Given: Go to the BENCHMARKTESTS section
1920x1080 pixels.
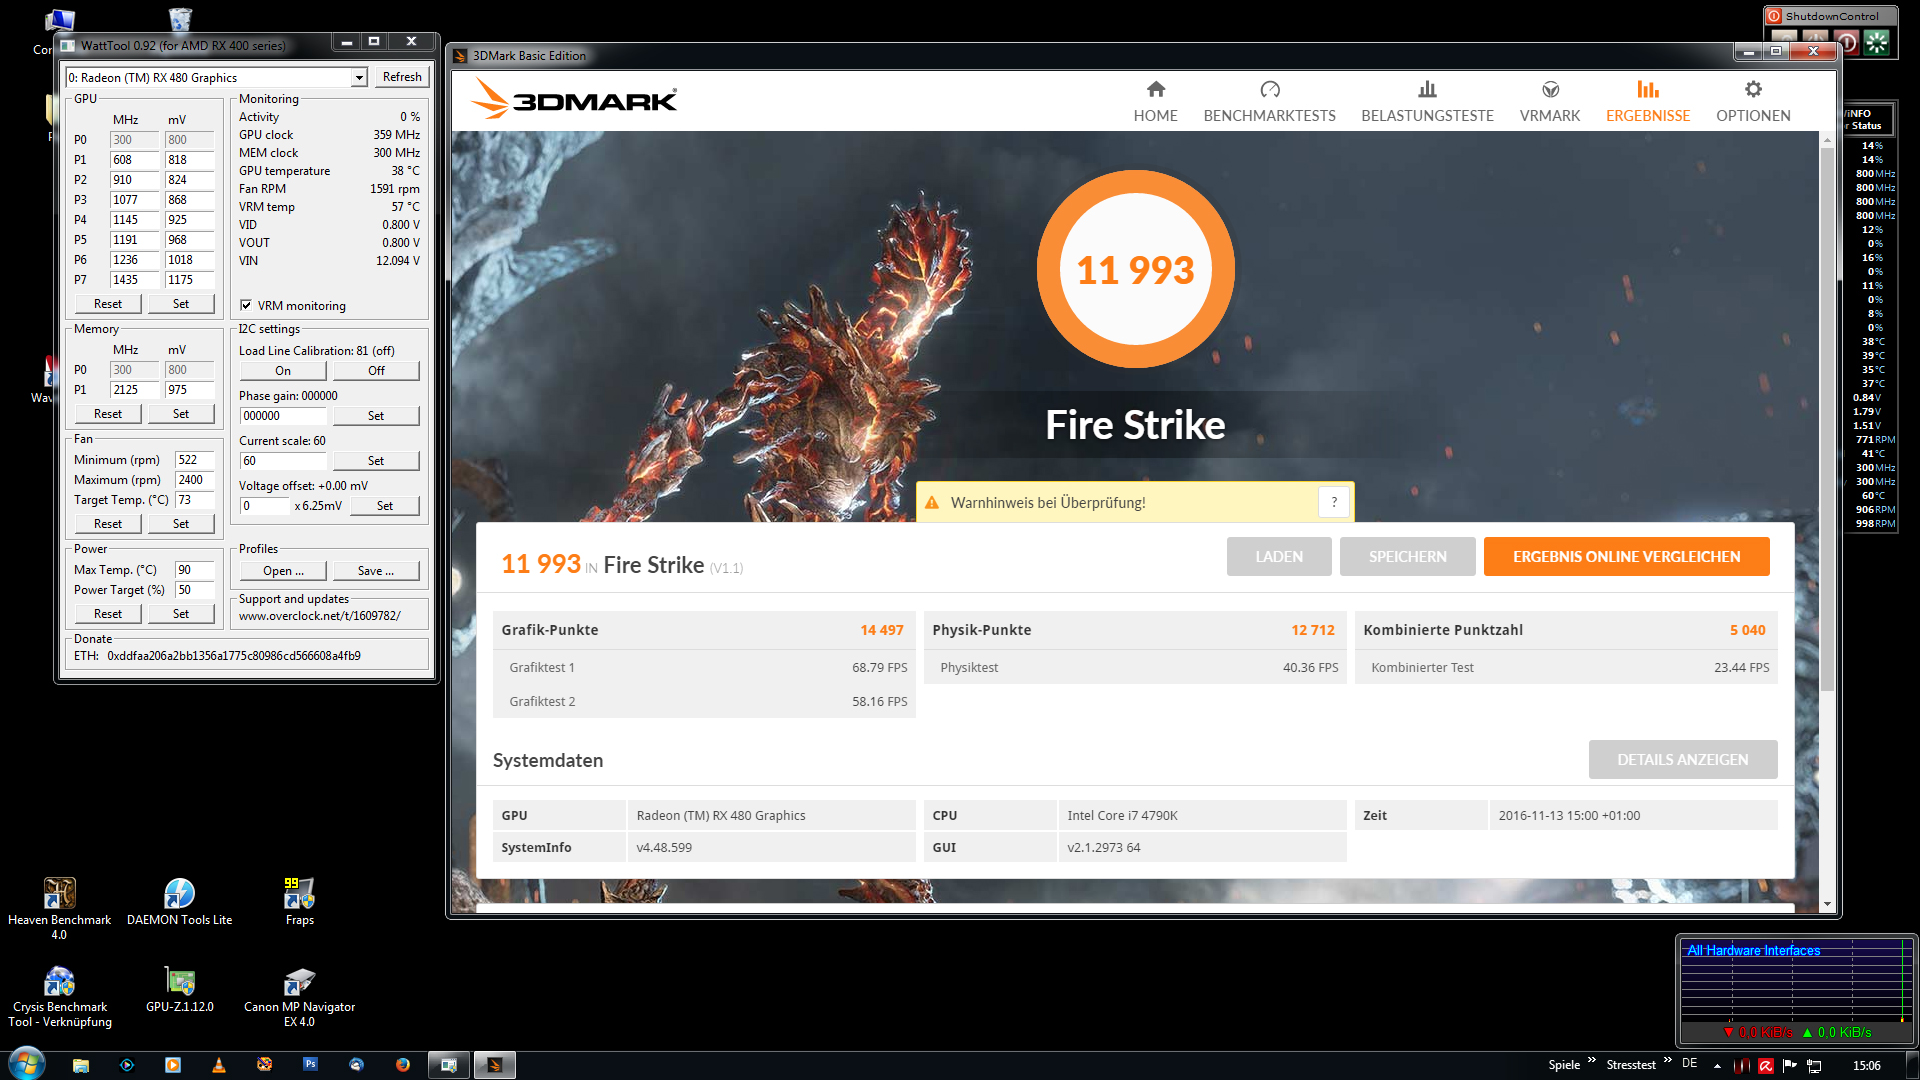Looking at the screenshot, I should [x=1269, y=102].
